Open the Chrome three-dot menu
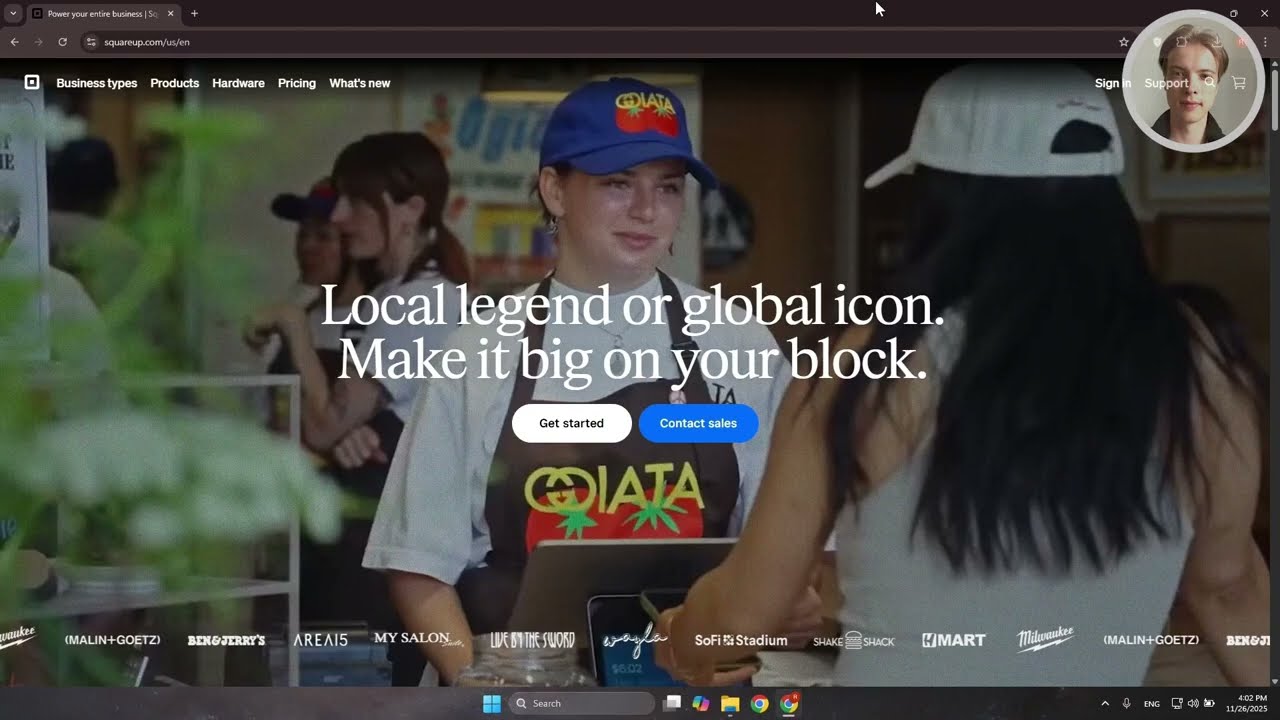Viewport: 1280px width, 720px height. pyautogui.click(x=1265, y=42)
